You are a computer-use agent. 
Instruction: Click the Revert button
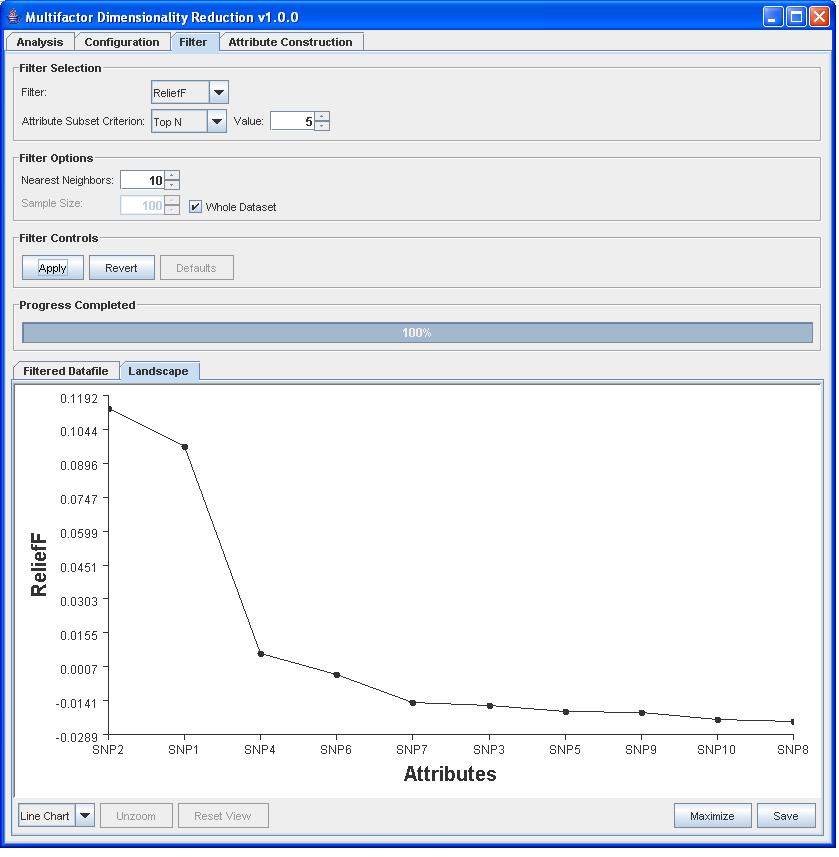[121, 268]
